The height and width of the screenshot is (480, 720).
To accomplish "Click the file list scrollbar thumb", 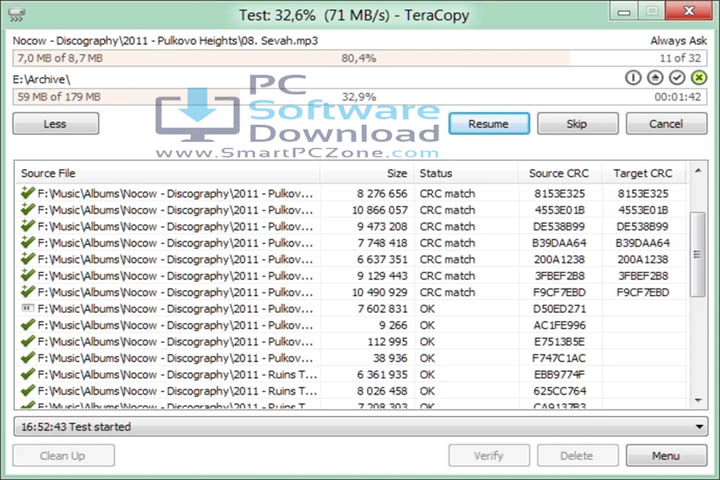I will [698, 254].
